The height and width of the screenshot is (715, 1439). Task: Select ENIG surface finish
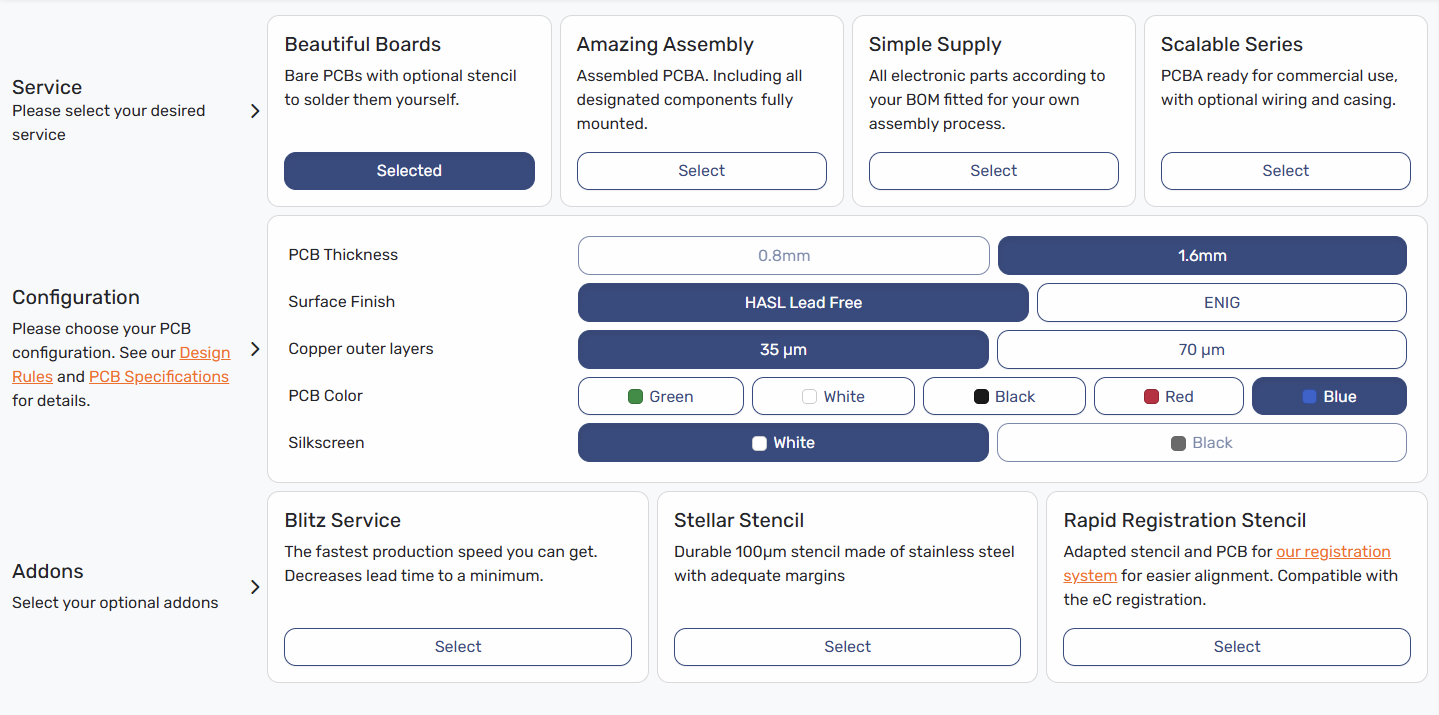(1221, 303)
